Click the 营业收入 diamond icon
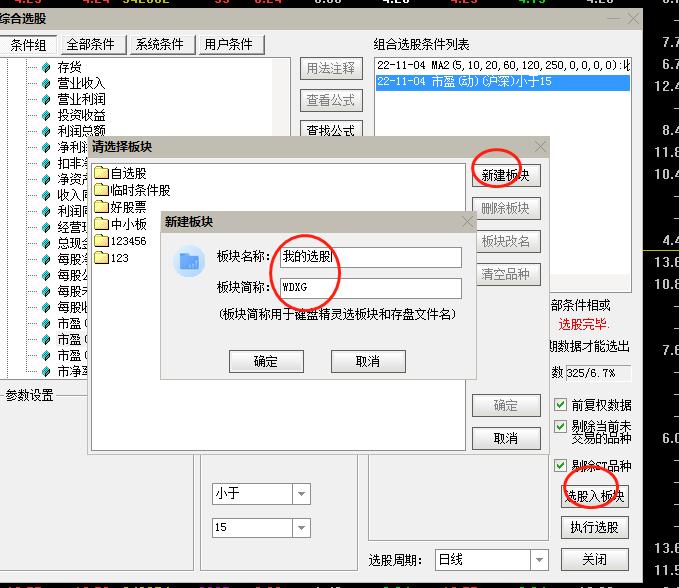The image size is (679, 588). (x=46, y=84)
